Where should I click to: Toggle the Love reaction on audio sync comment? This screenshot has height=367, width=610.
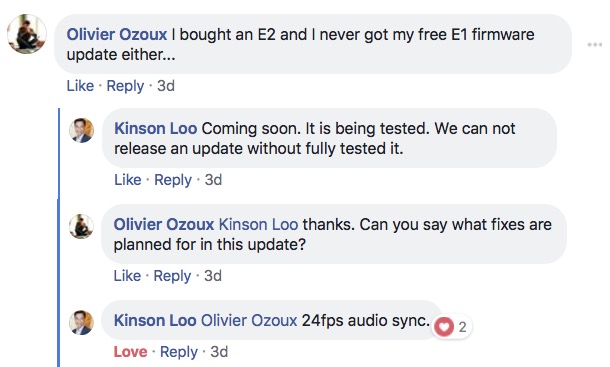coord(130,352)
